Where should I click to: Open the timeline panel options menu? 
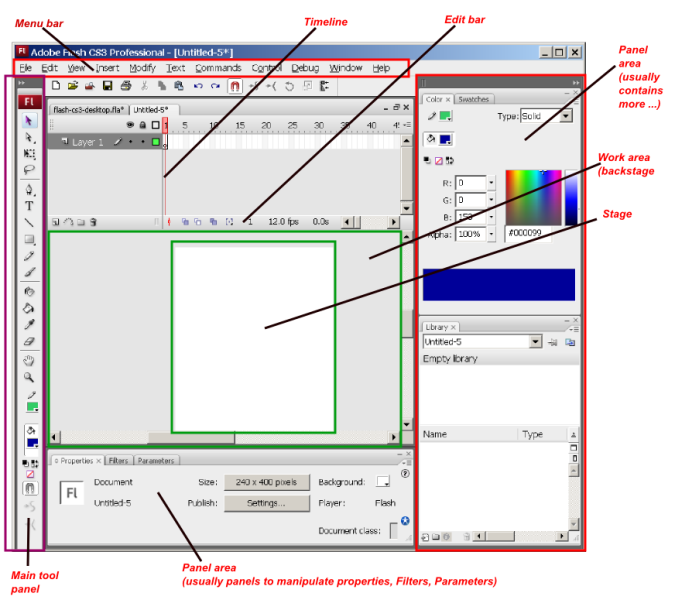[407, 125]
